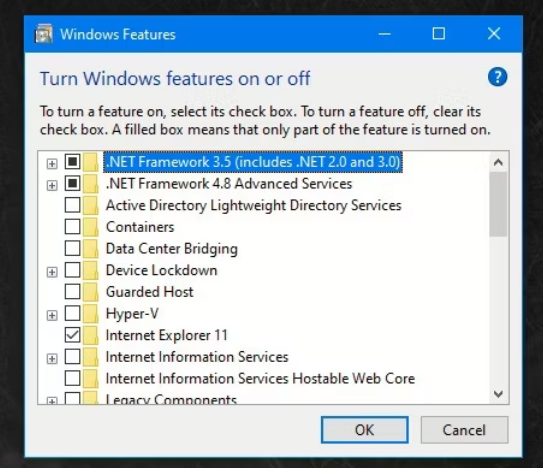543x468 pixels.
Task: Select the 'Containers' label
Action: [x=140, y=227]
